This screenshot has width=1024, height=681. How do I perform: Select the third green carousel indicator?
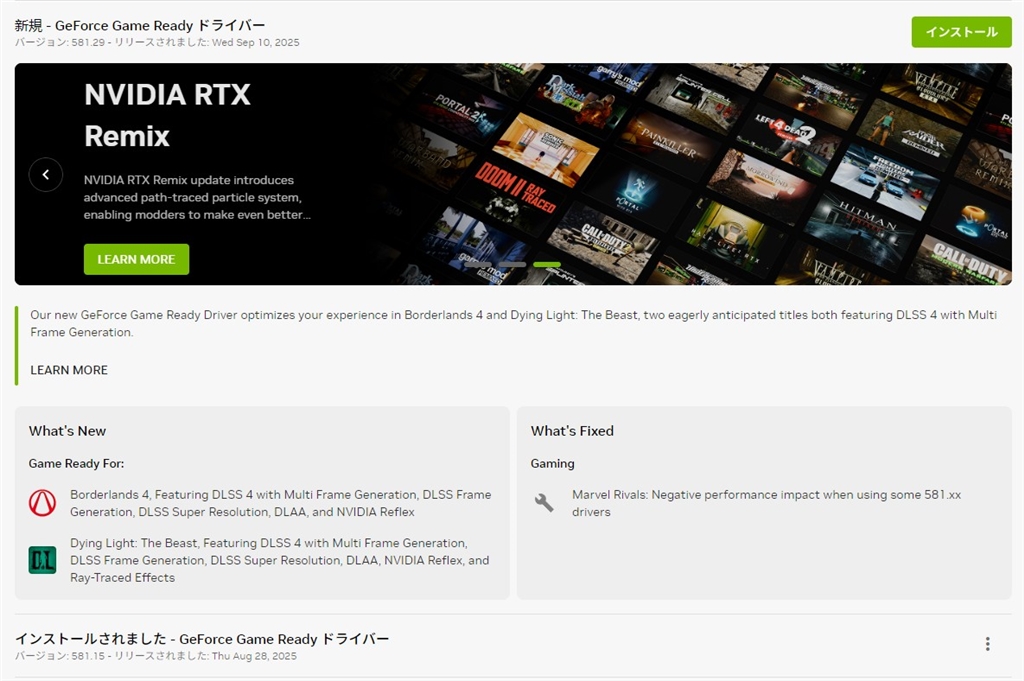click(x=547, y=264)
